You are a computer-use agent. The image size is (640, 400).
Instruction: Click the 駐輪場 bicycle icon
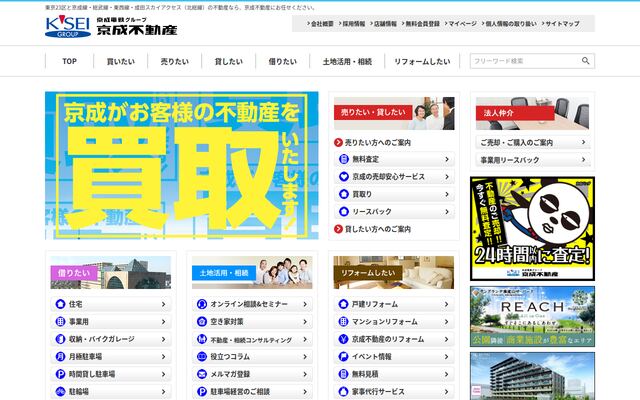60,391
